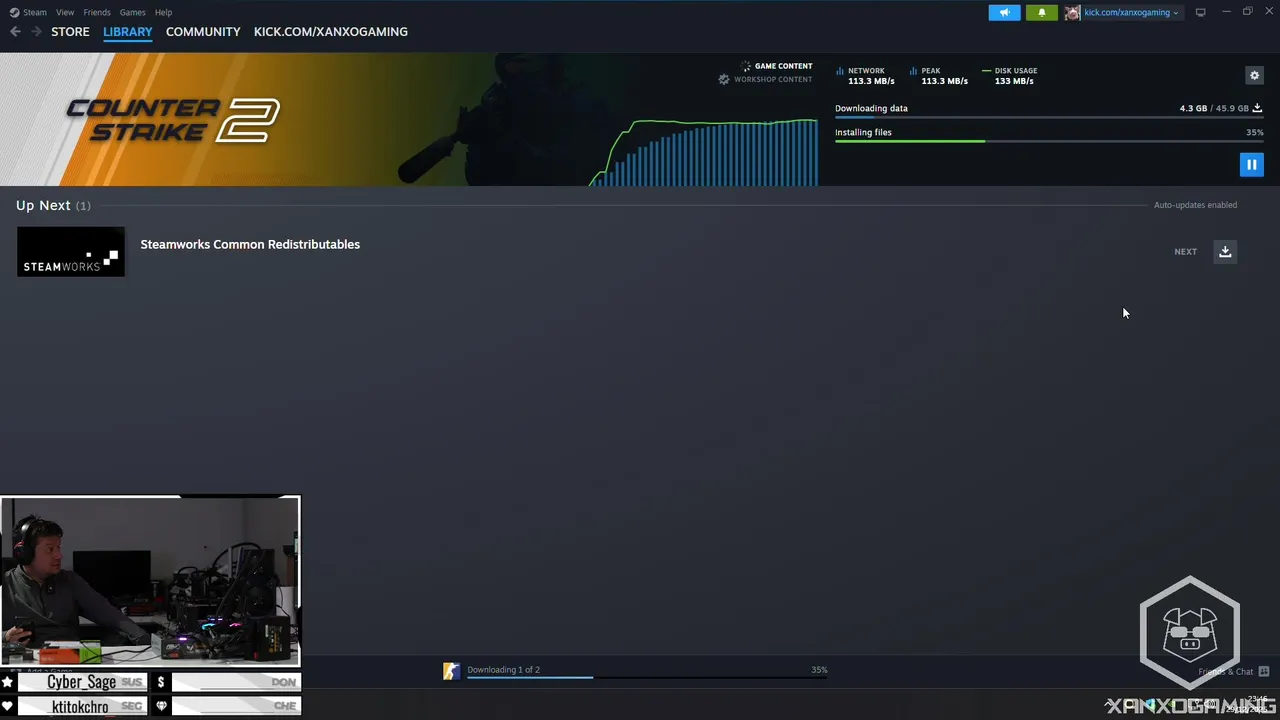The width and height of the screenshot is (1280, 720).
Task: Pause the Counter-Strike 2 download
Action: pyautogui.click(x=1251, y=165)
